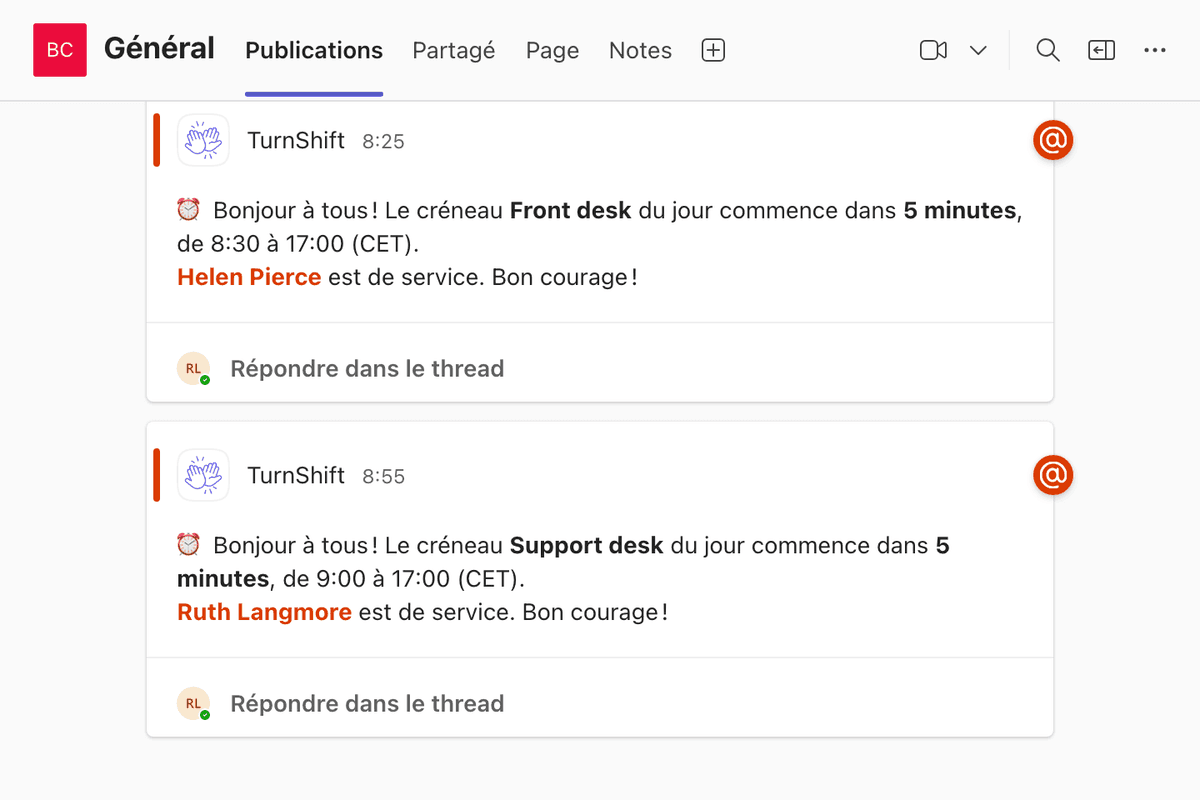This screenshot has height=800, width=1200.
Task: Click RL avatar under Front desk post
Action: coord(193,369)
